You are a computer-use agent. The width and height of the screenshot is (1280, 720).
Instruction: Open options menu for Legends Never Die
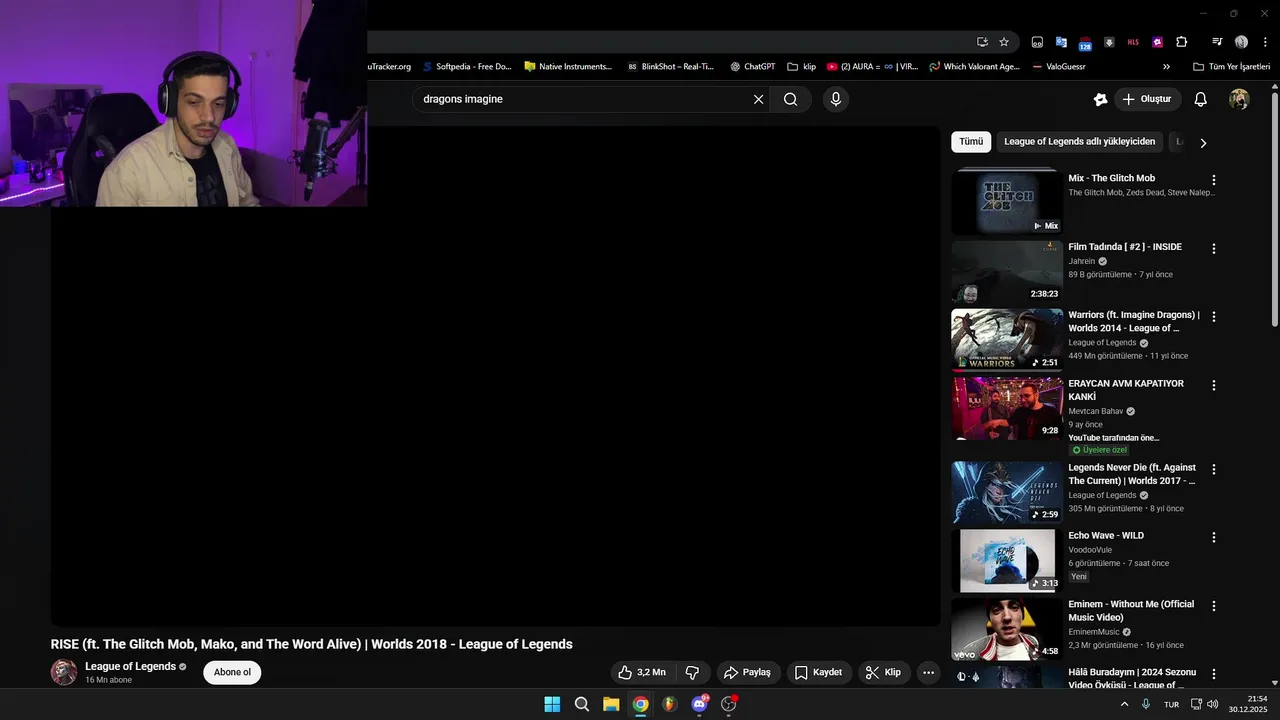point(1214,469)
